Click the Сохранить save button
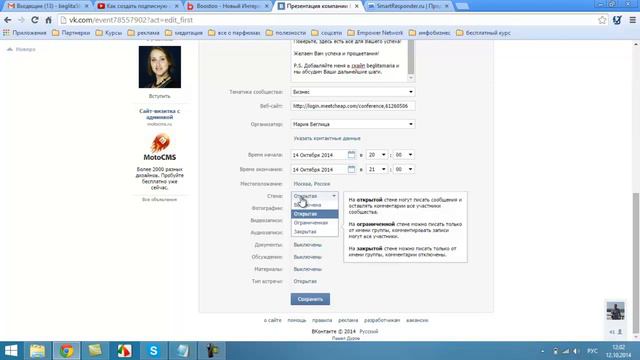Screen dimensions: 640x360 pos(310,299)
